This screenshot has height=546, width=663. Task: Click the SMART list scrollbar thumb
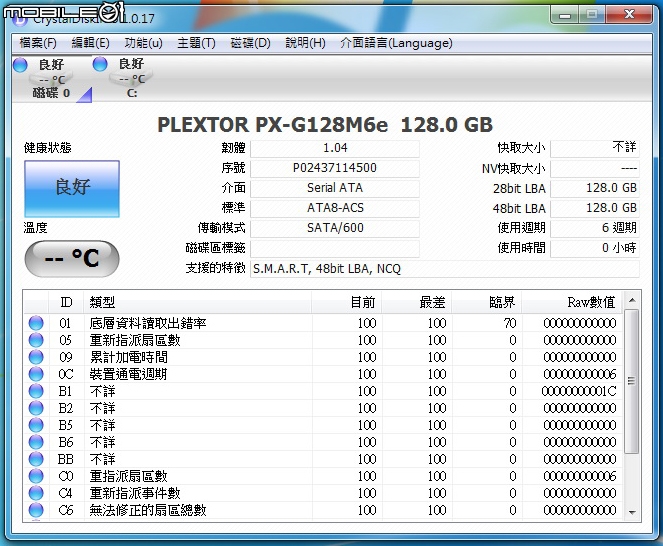(632, 381)
